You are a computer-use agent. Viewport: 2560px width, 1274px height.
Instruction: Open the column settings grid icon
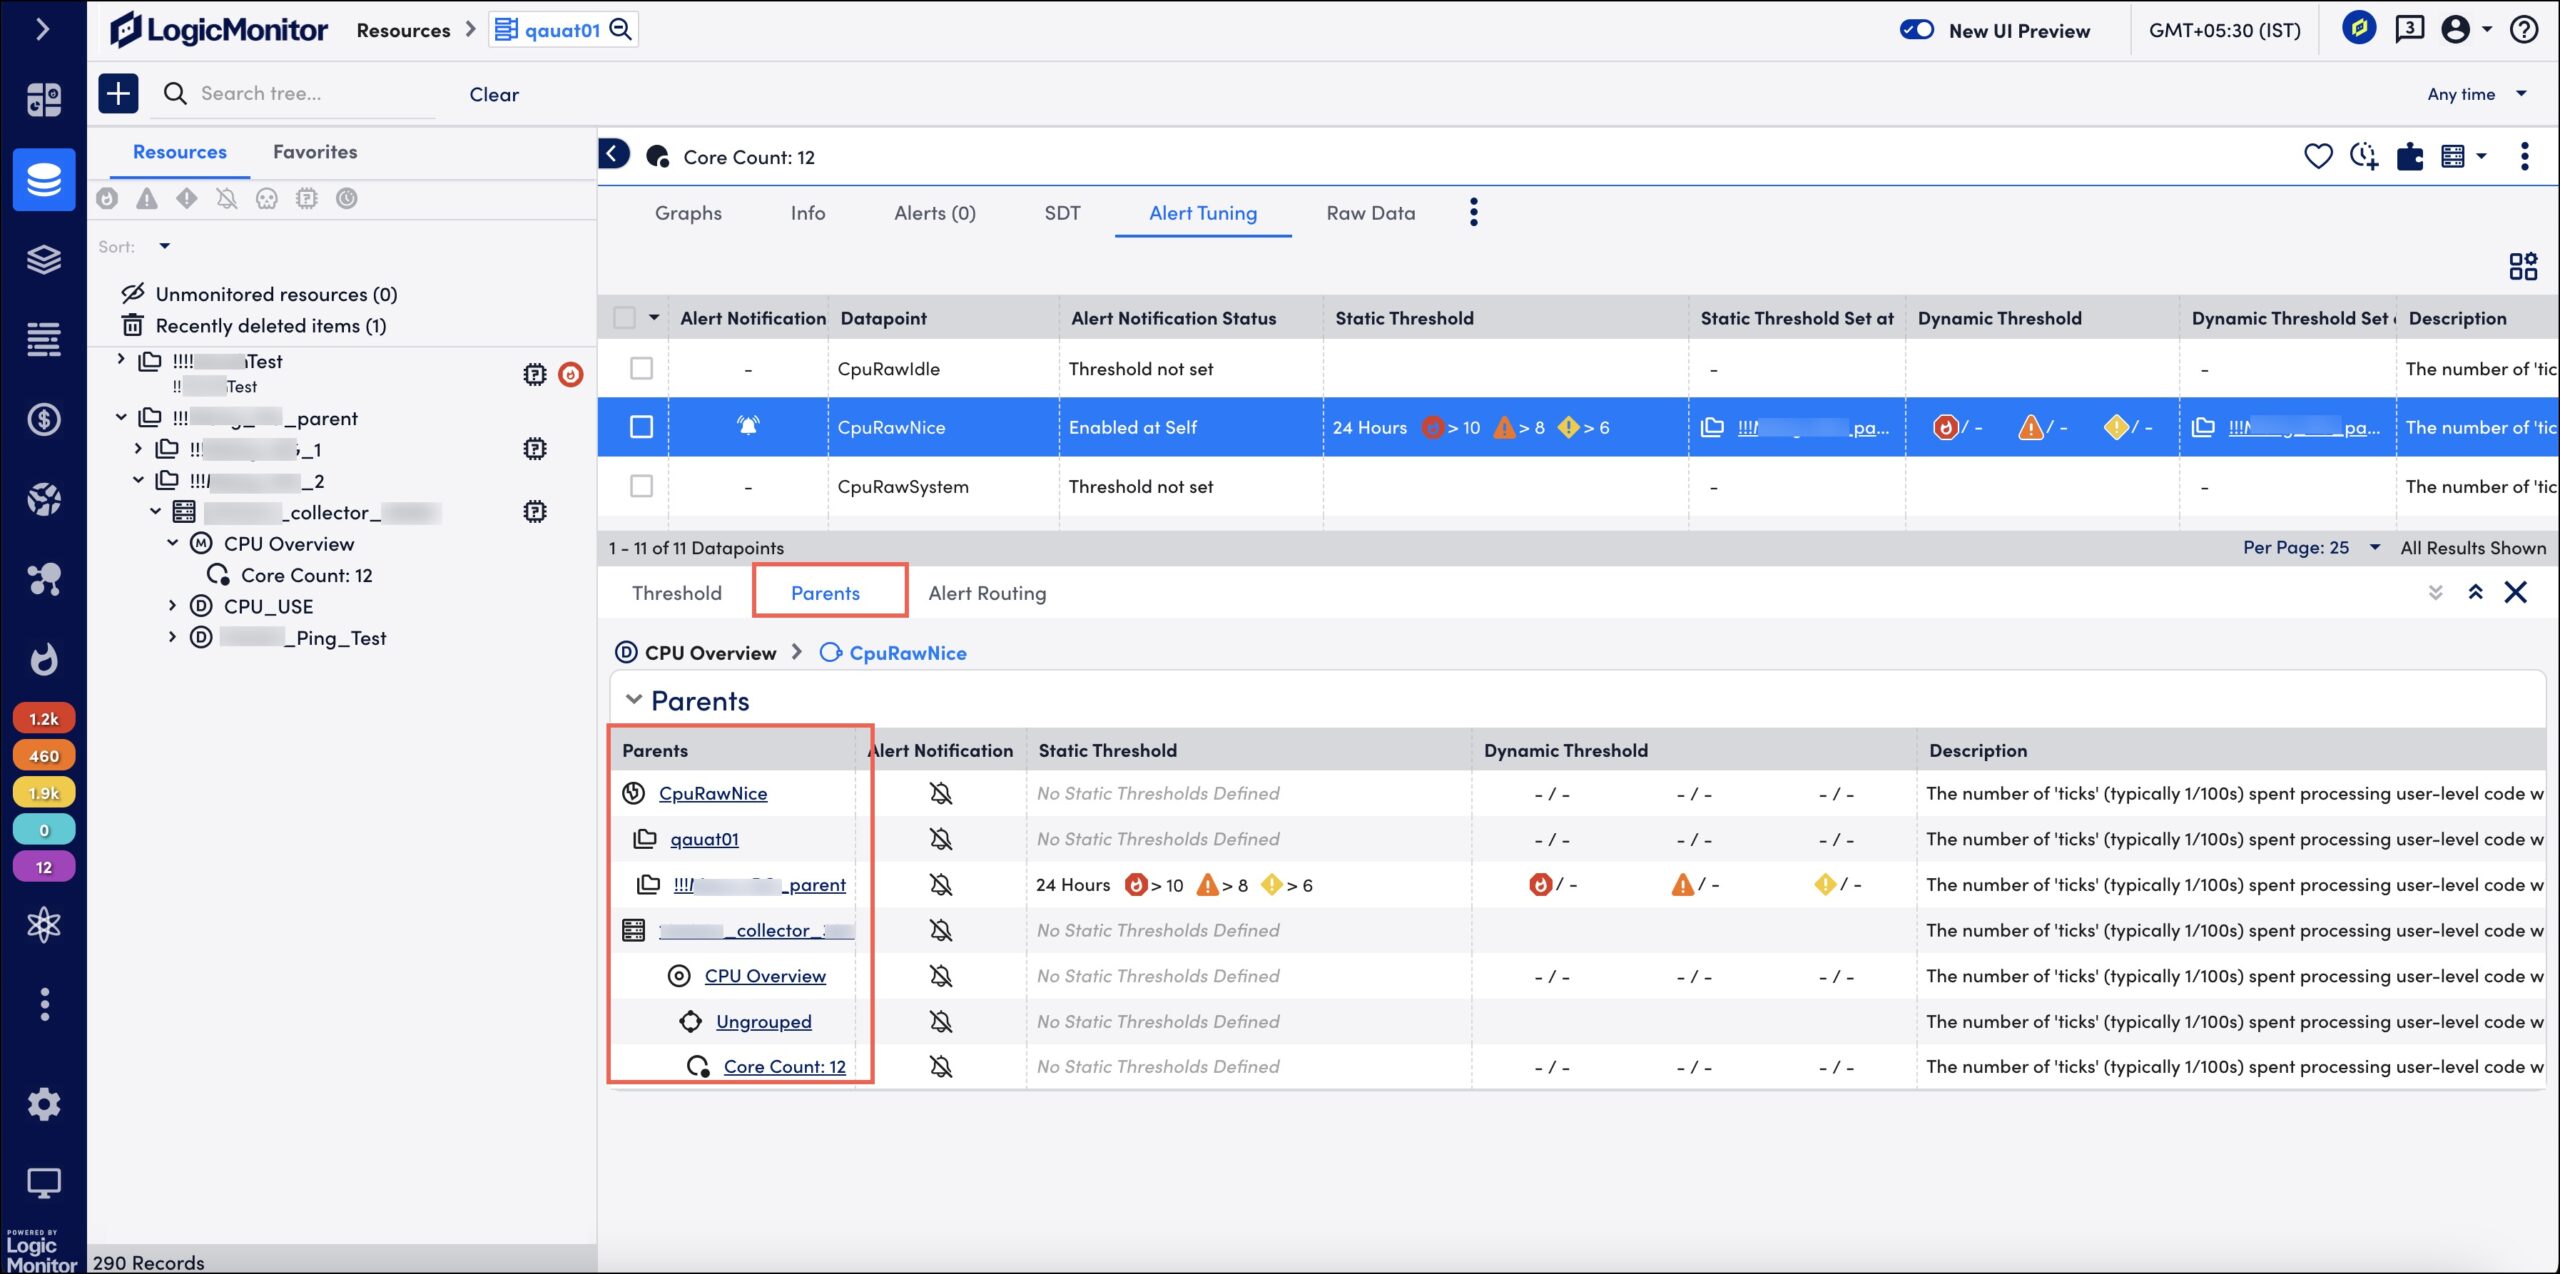point(2523,265)
